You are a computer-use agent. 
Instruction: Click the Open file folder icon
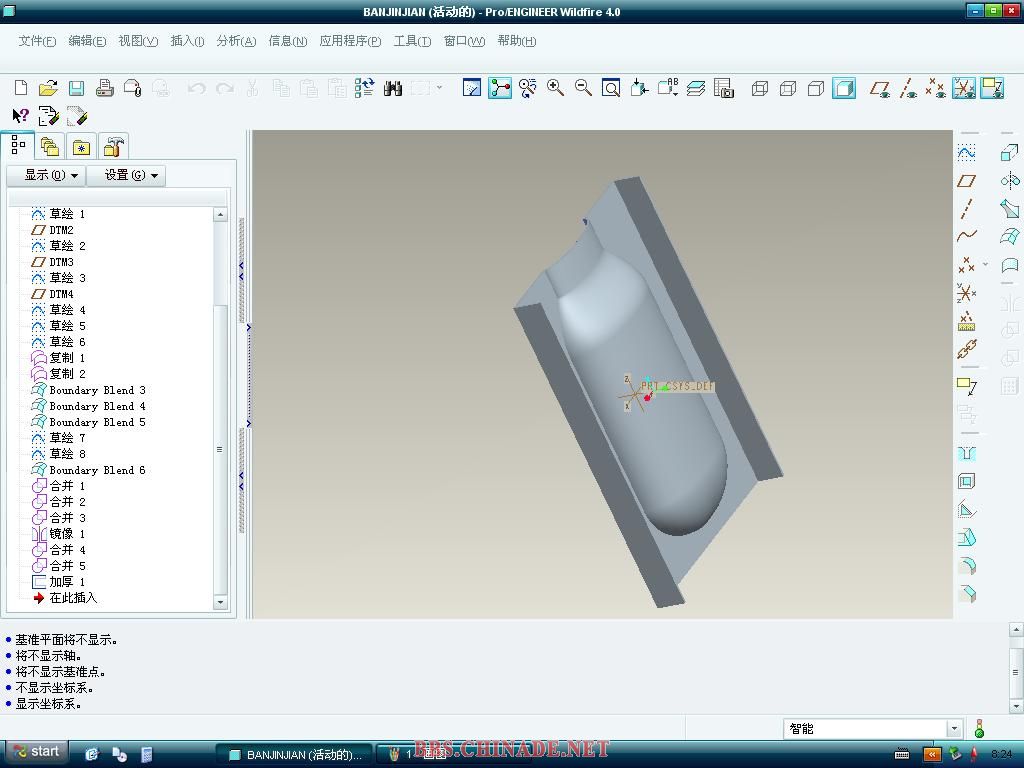click(48, 89)
